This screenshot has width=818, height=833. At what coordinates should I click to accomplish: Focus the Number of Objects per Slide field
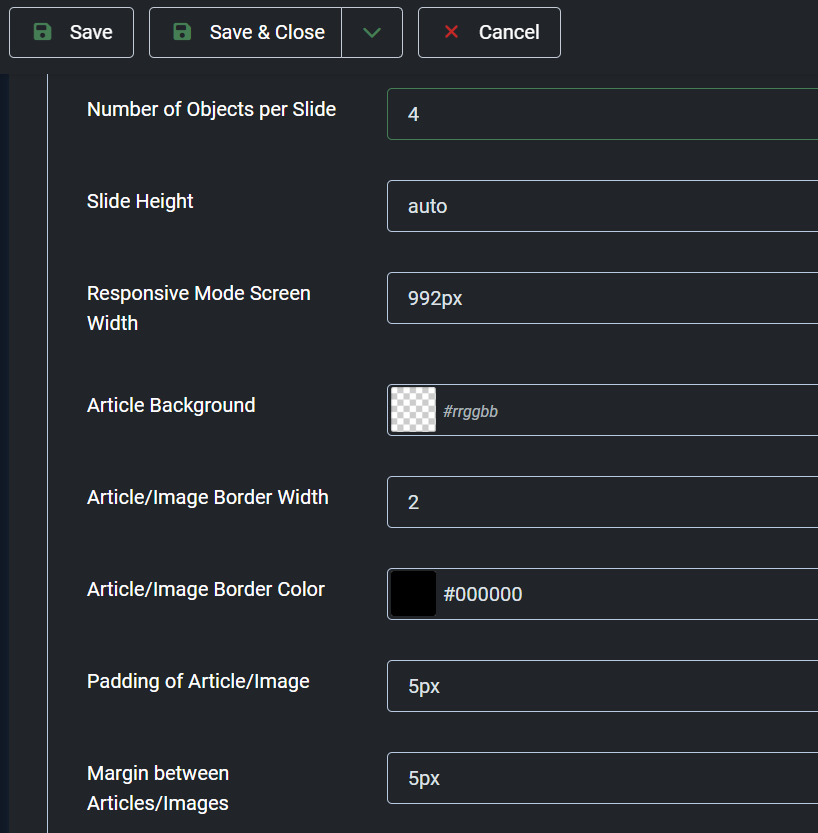pyautogui.click(x=602, y=114)
